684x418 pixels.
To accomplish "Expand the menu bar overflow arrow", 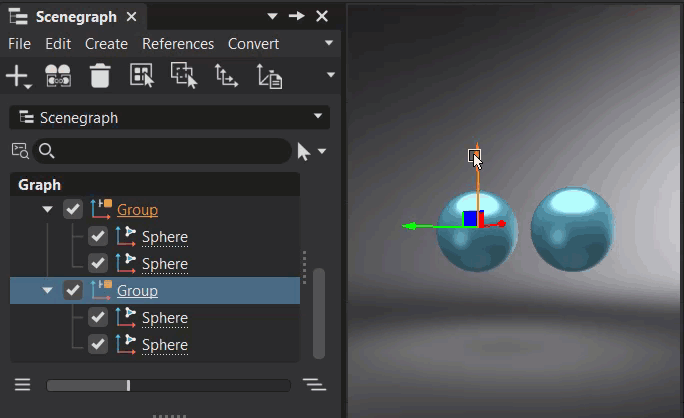I will tap(329, 43).
